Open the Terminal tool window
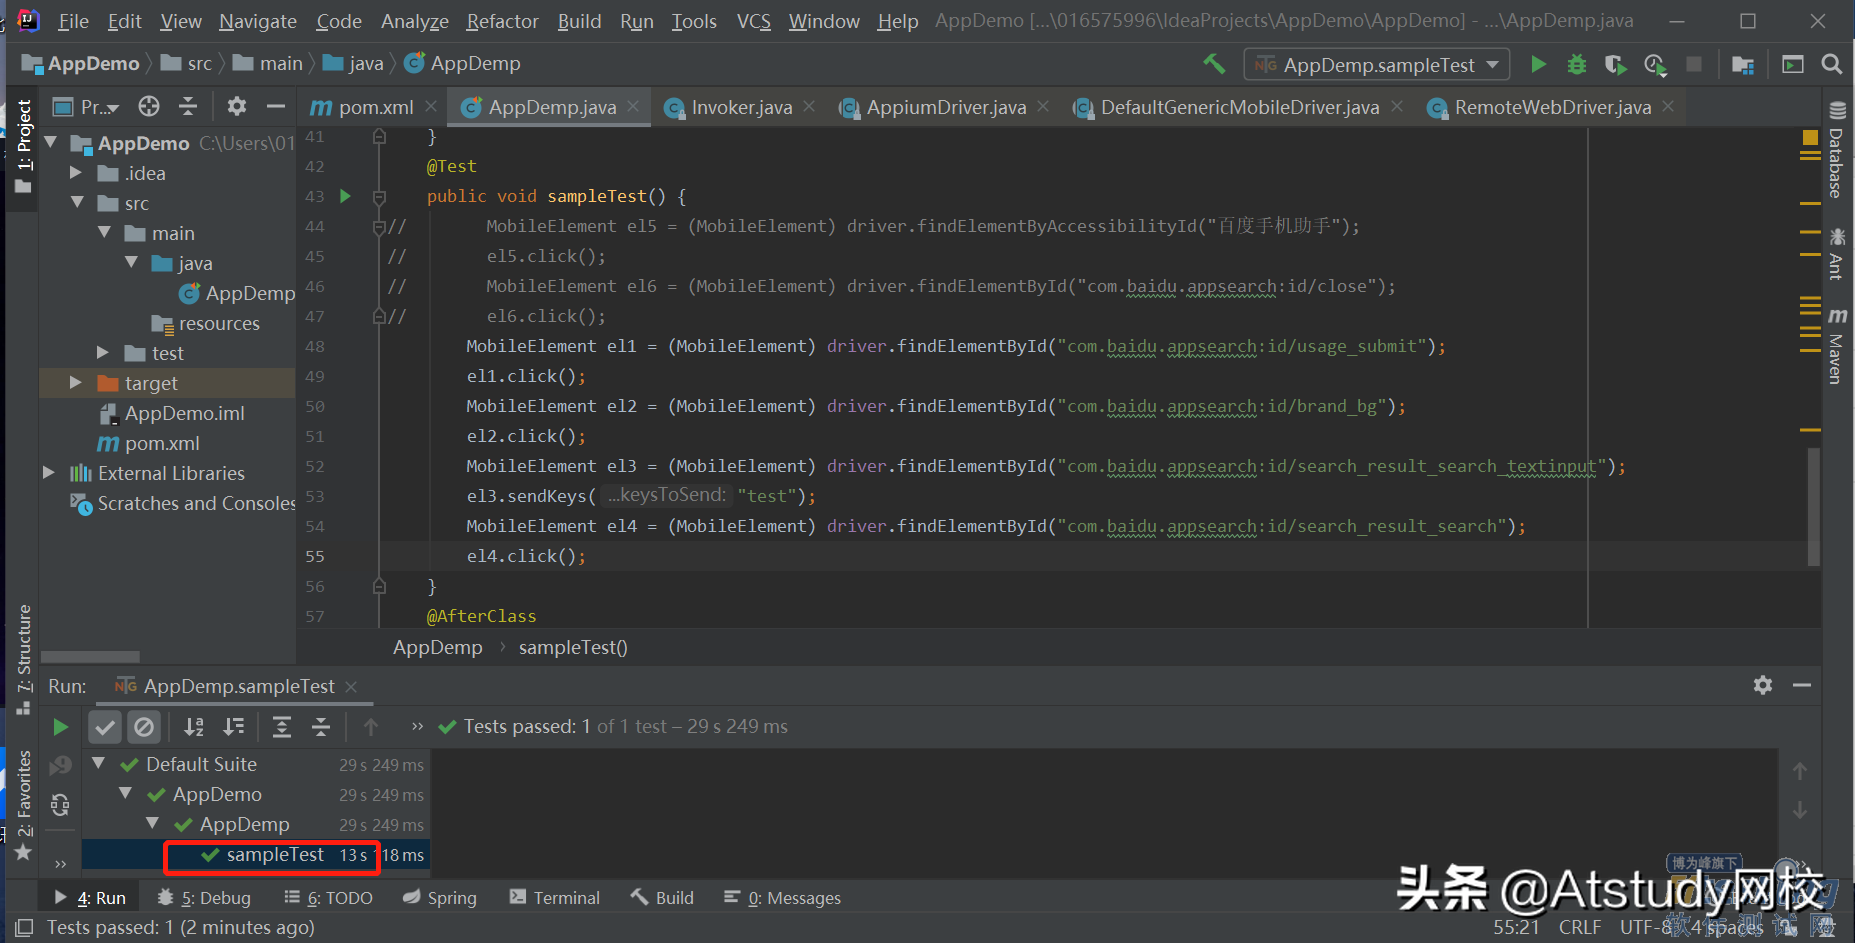 click(x=555, y=898)
